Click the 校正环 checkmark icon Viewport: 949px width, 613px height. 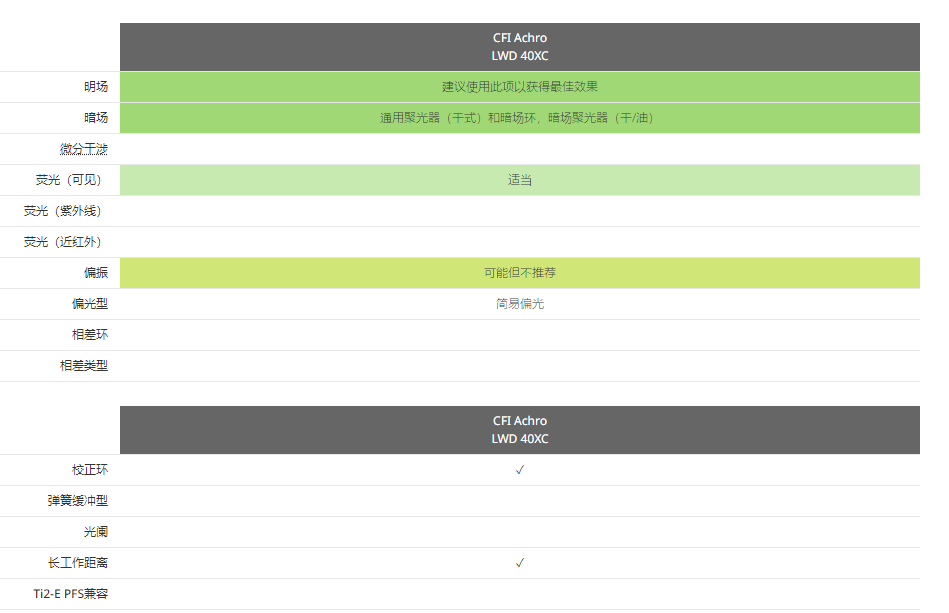(519, 470)
